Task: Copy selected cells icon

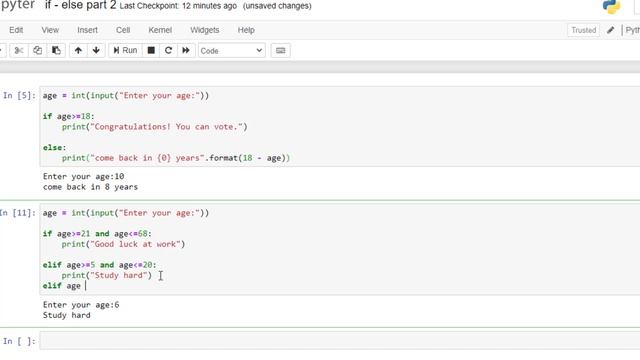Action: [37, 51]
